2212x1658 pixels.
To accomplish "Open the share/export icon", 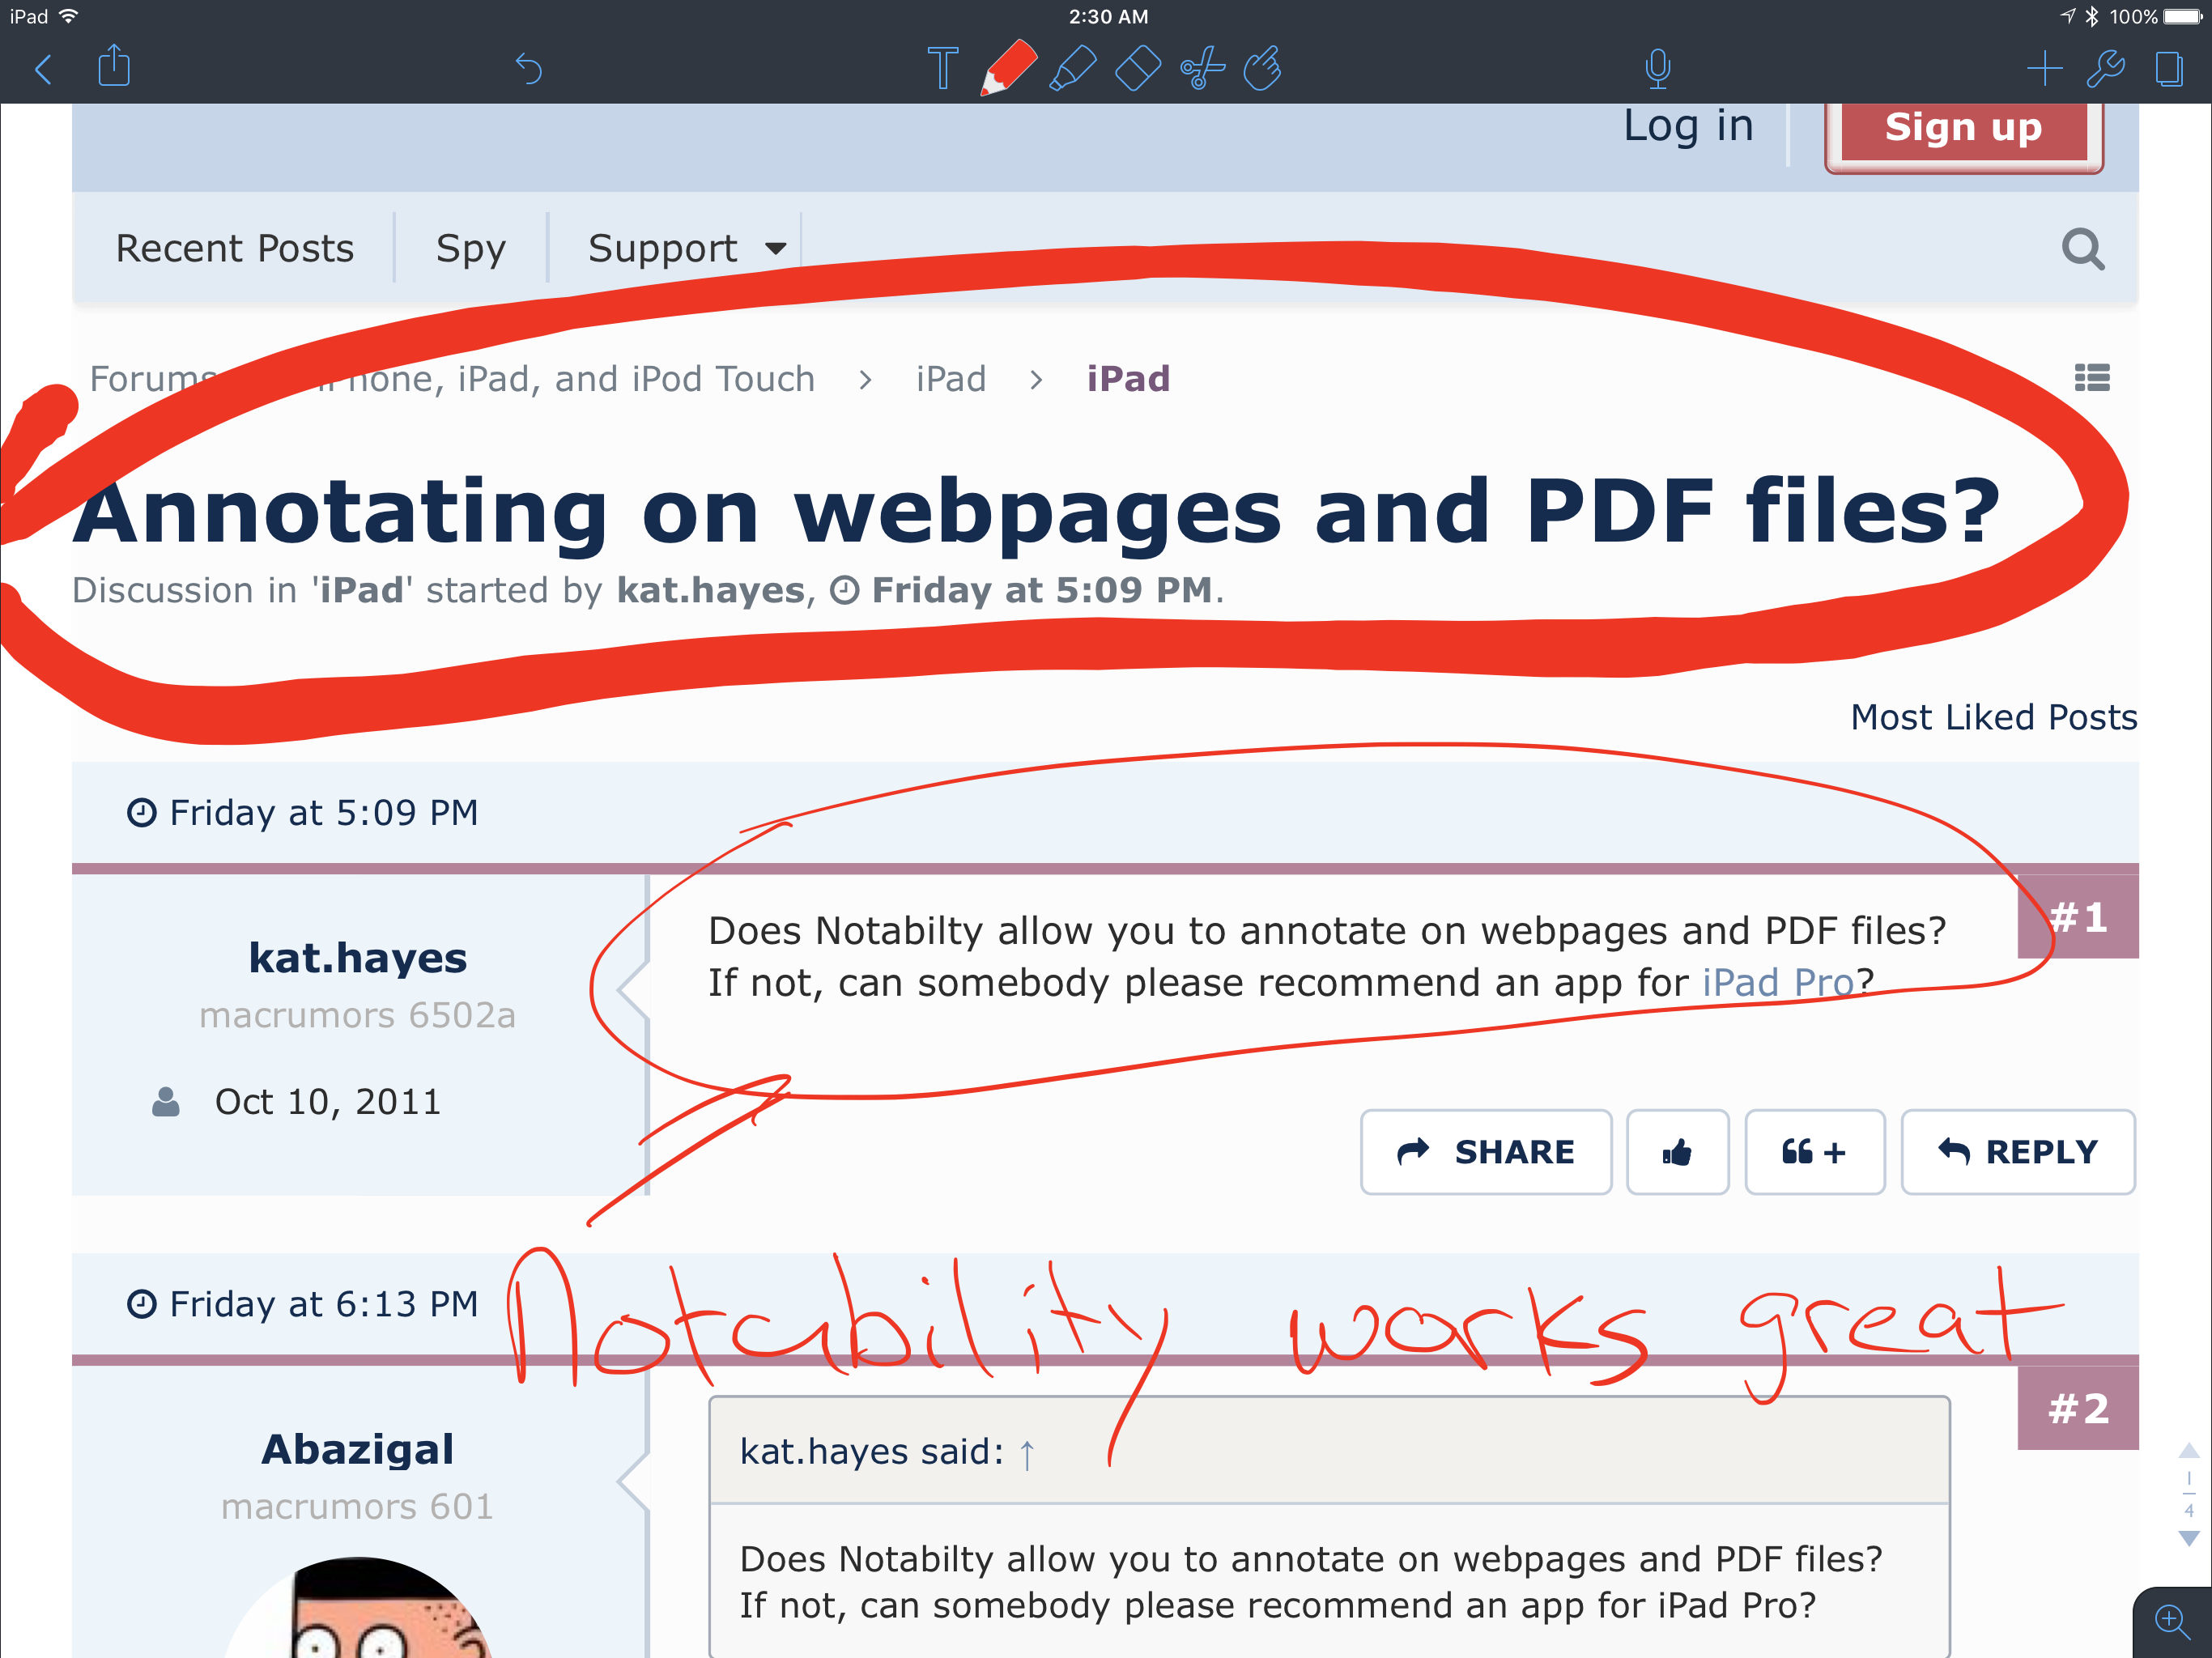I will [114, 67].
